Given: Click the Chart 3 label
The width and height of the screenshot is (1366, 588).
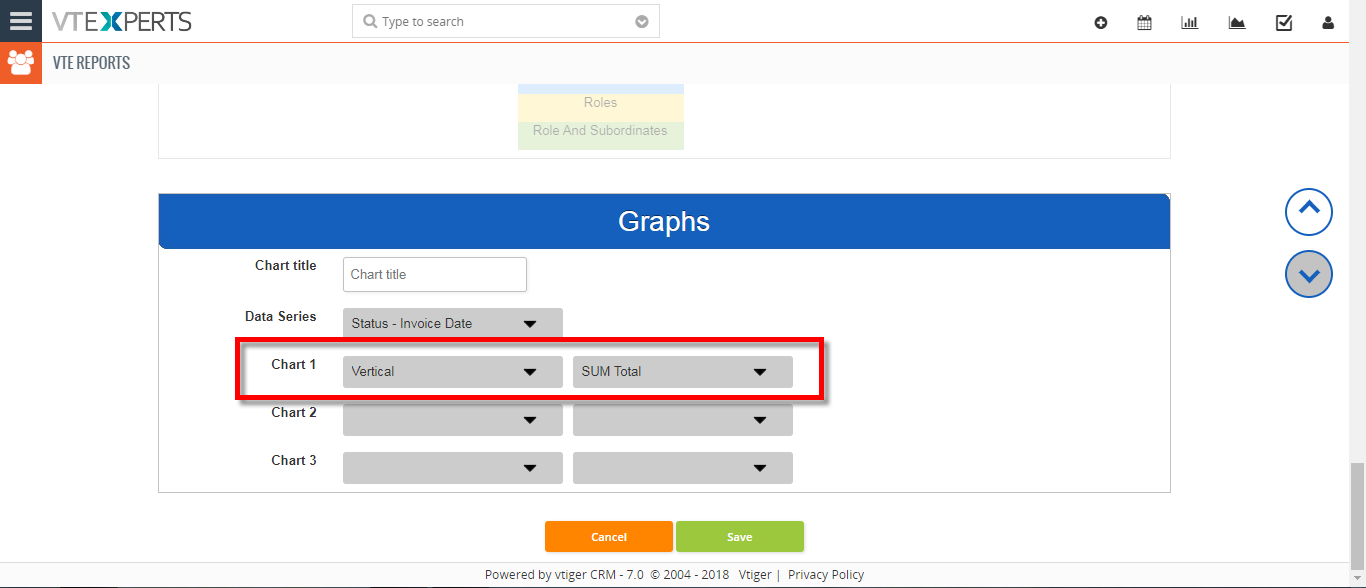Looking at the screenshot, I should tap(294, 461).
